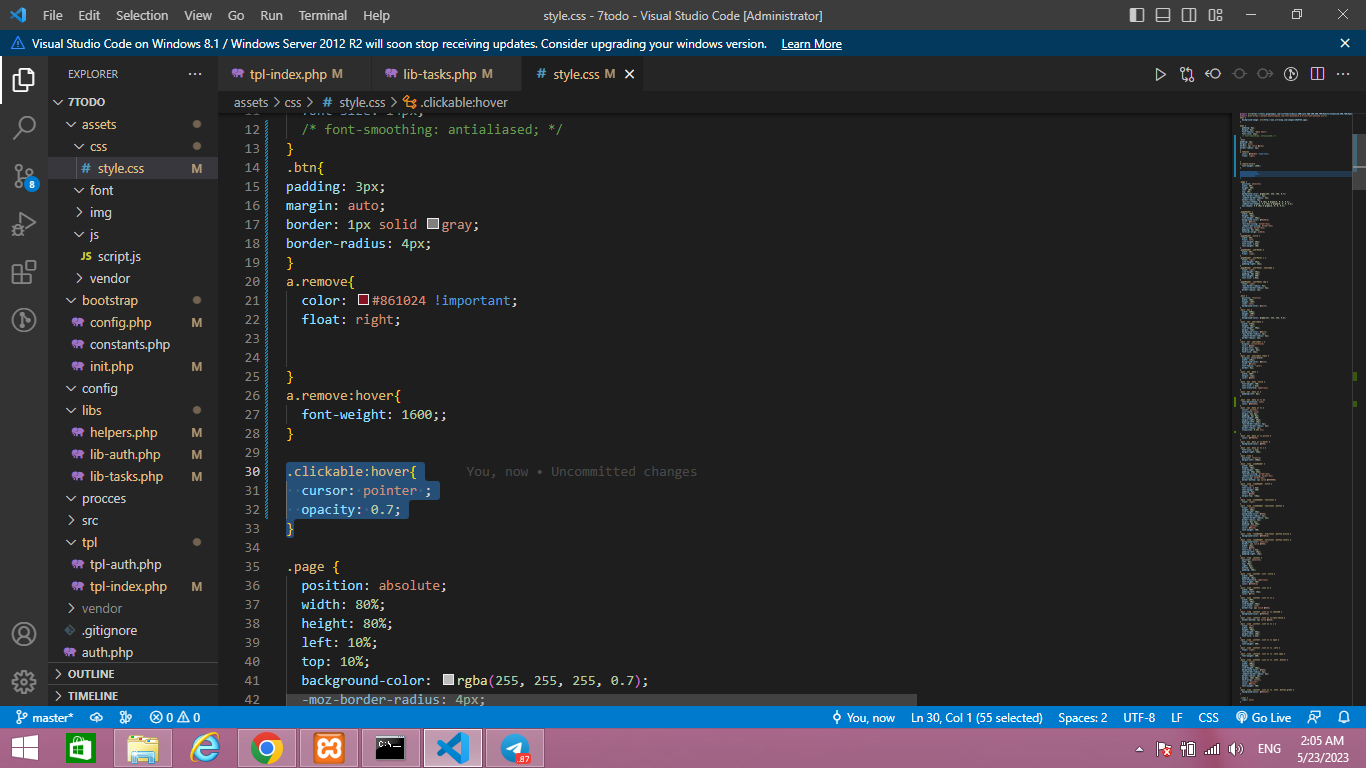The height and width of the screenshot is (768, 1366).
Task: Click the #861024 color swatch
Action: (x=364, y=301)
